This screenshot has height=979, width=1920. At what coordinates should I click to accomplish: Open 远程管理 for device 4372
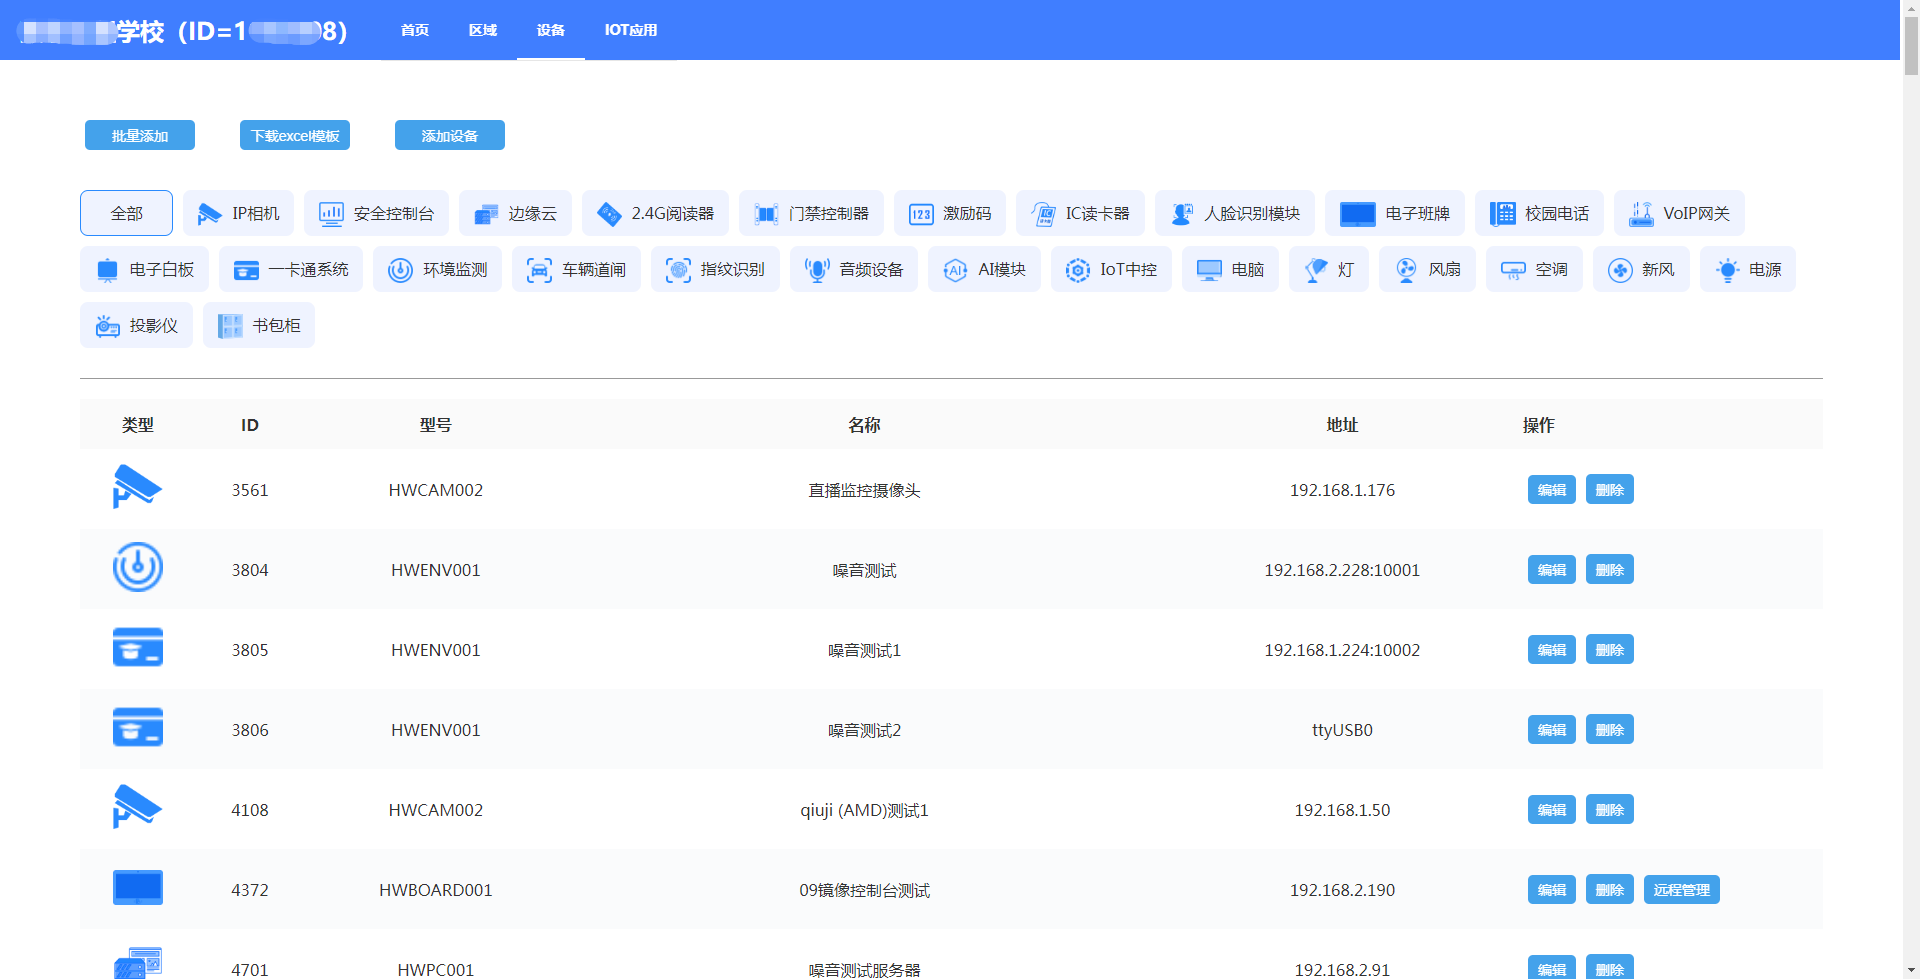click(x=1681, y=890)
